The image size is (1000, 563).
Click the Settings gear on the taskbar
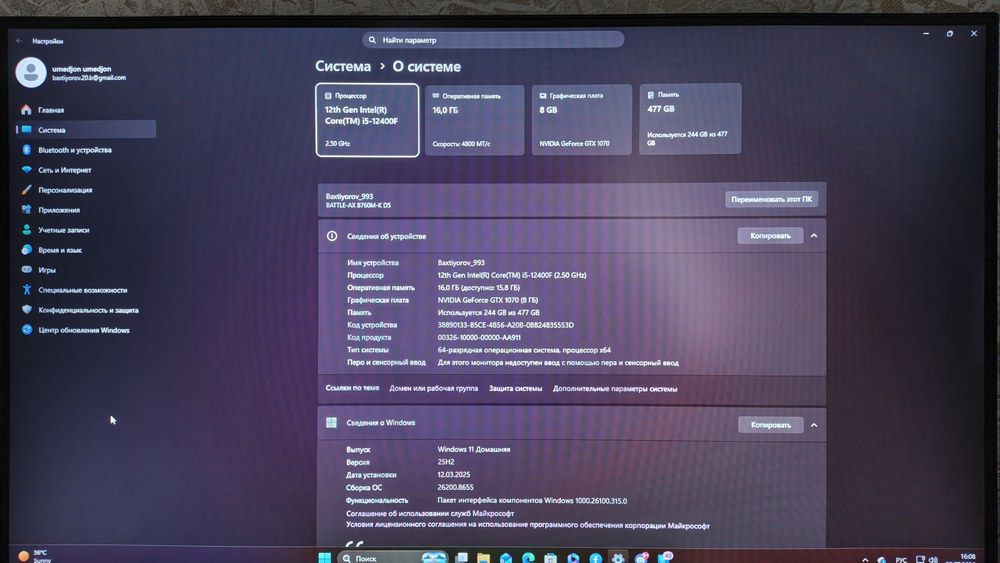click(617, 559)
